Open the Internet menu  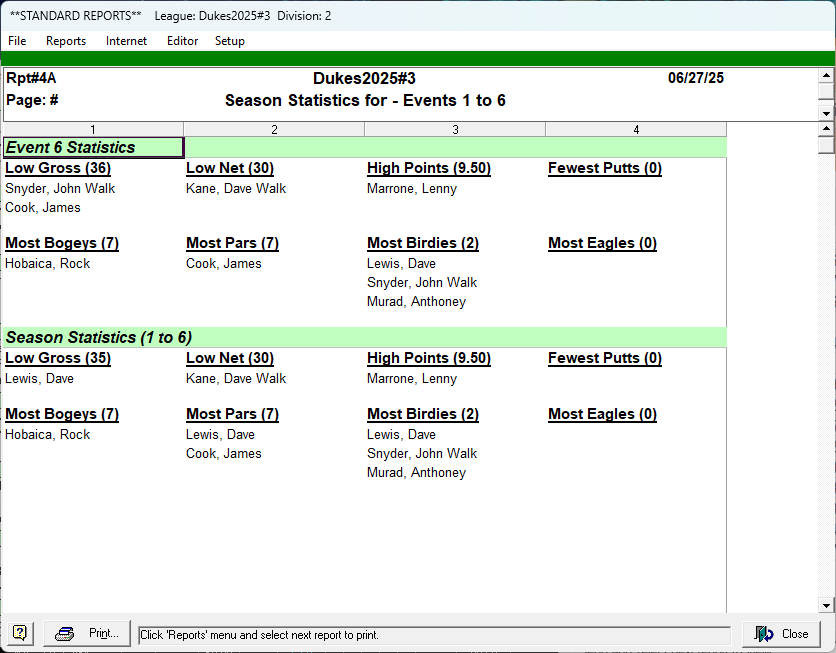pos(126,41)
